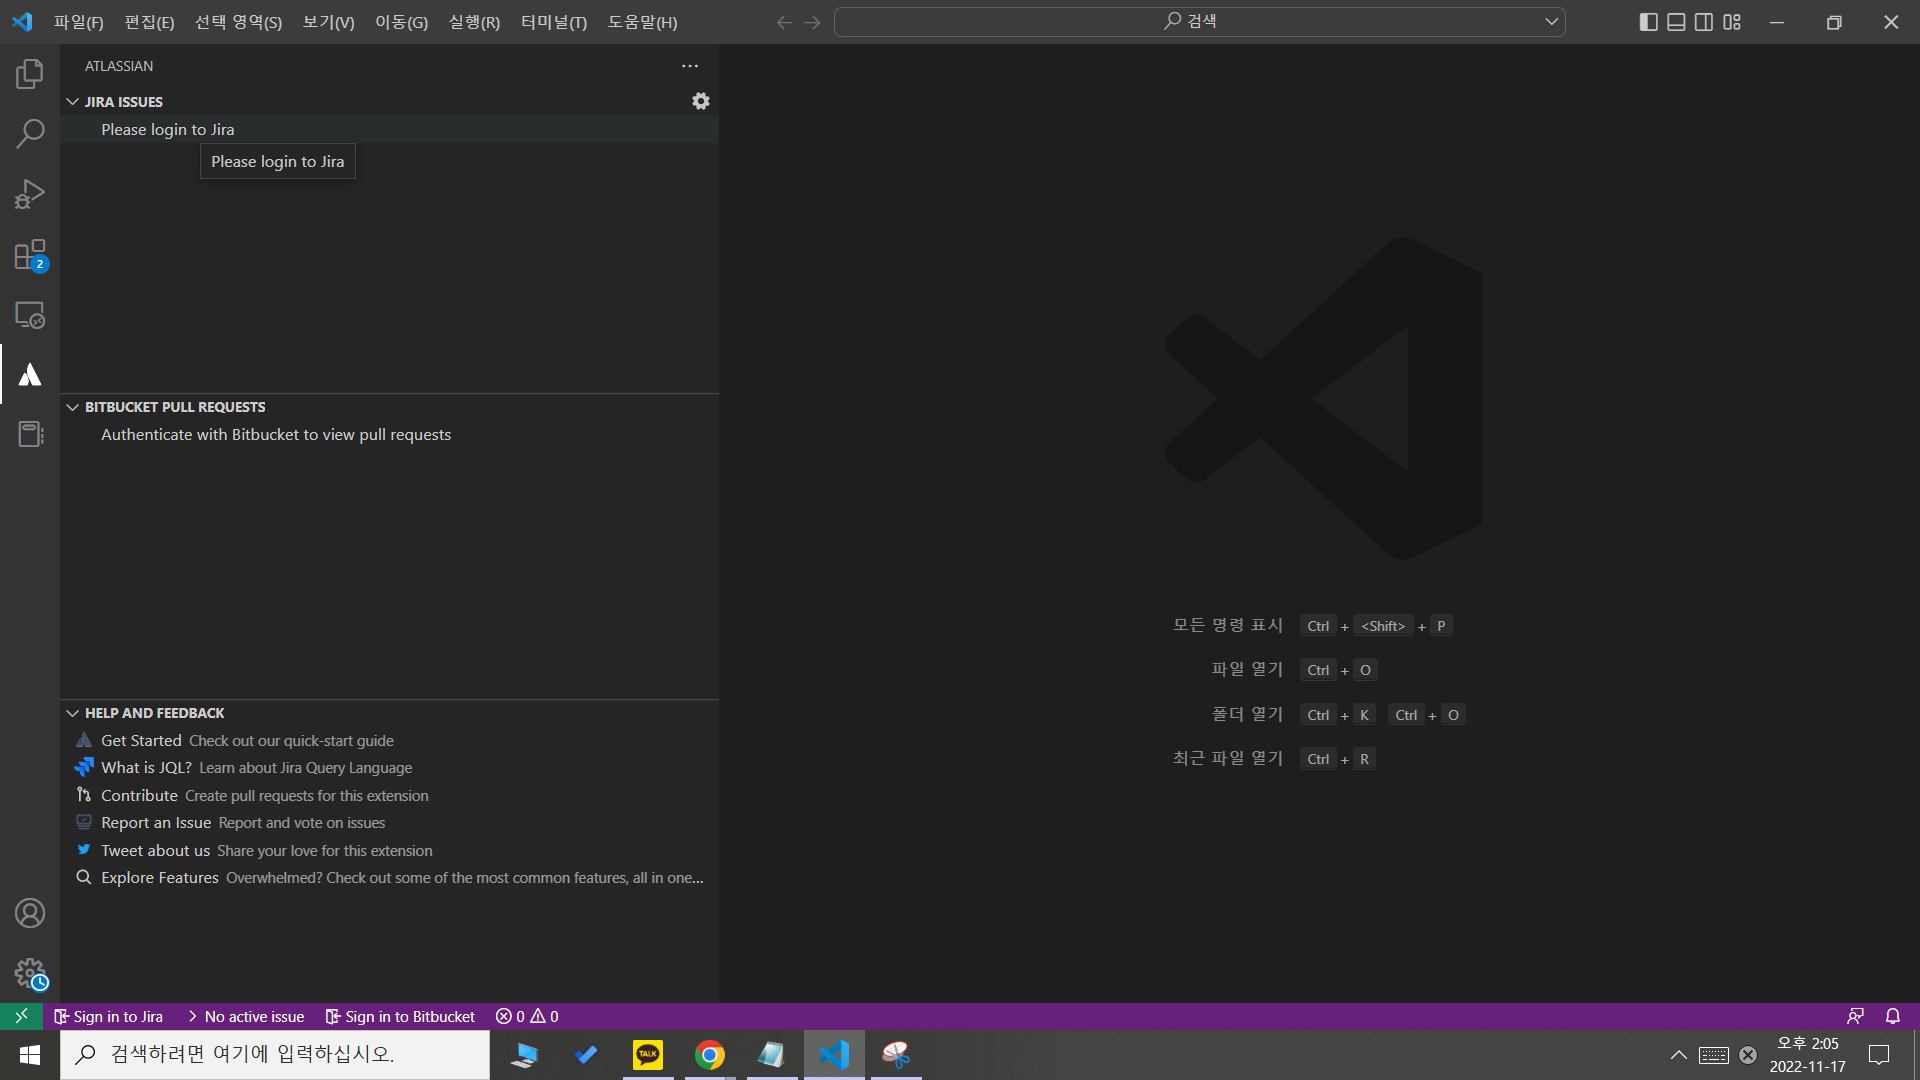The image size is (1920, 1080).
Task: Open the 파일(F) menu
Action: (78, 22)
